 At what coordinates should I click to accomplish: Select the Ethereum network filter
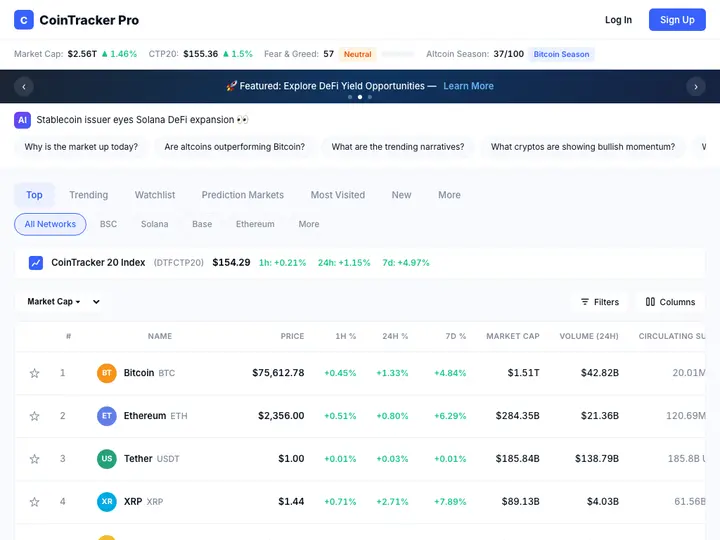pos(255,224)
